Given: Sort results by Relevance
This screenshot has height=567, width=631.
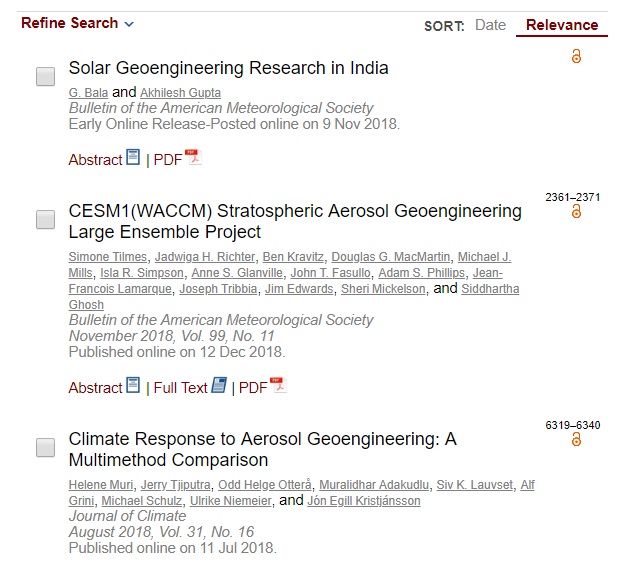Looking at the screenshot, I should (x=562, y=25).
